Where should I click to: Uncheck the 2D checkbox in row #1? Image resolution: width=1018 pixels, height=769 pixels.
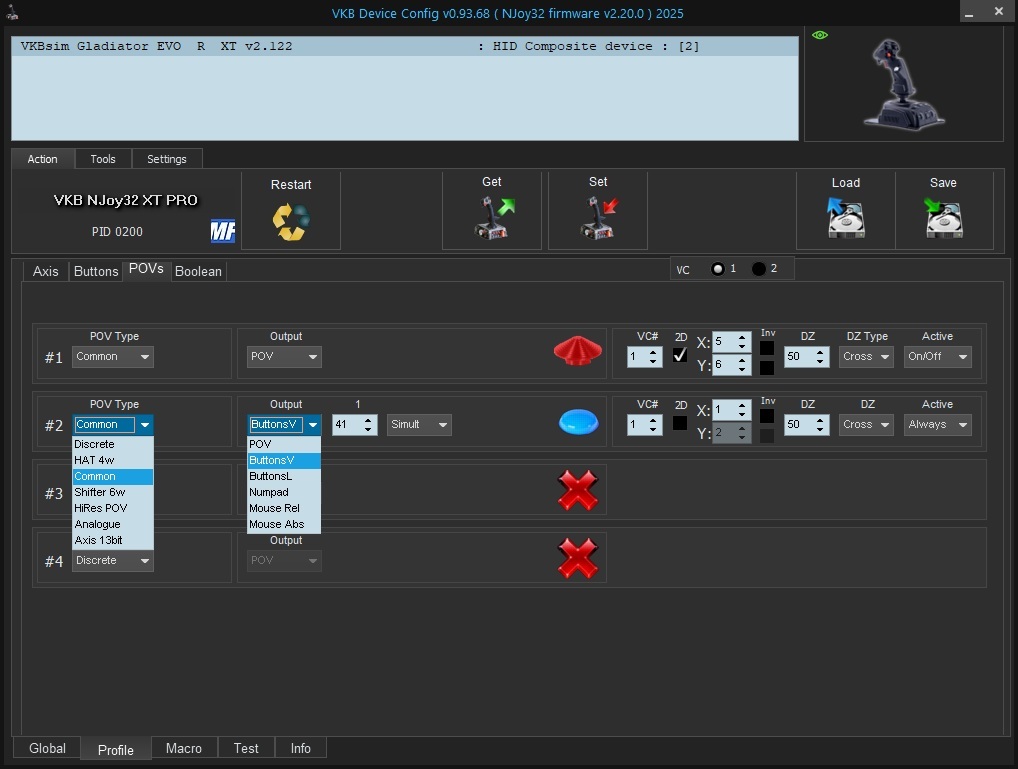[x=680, y=355]
